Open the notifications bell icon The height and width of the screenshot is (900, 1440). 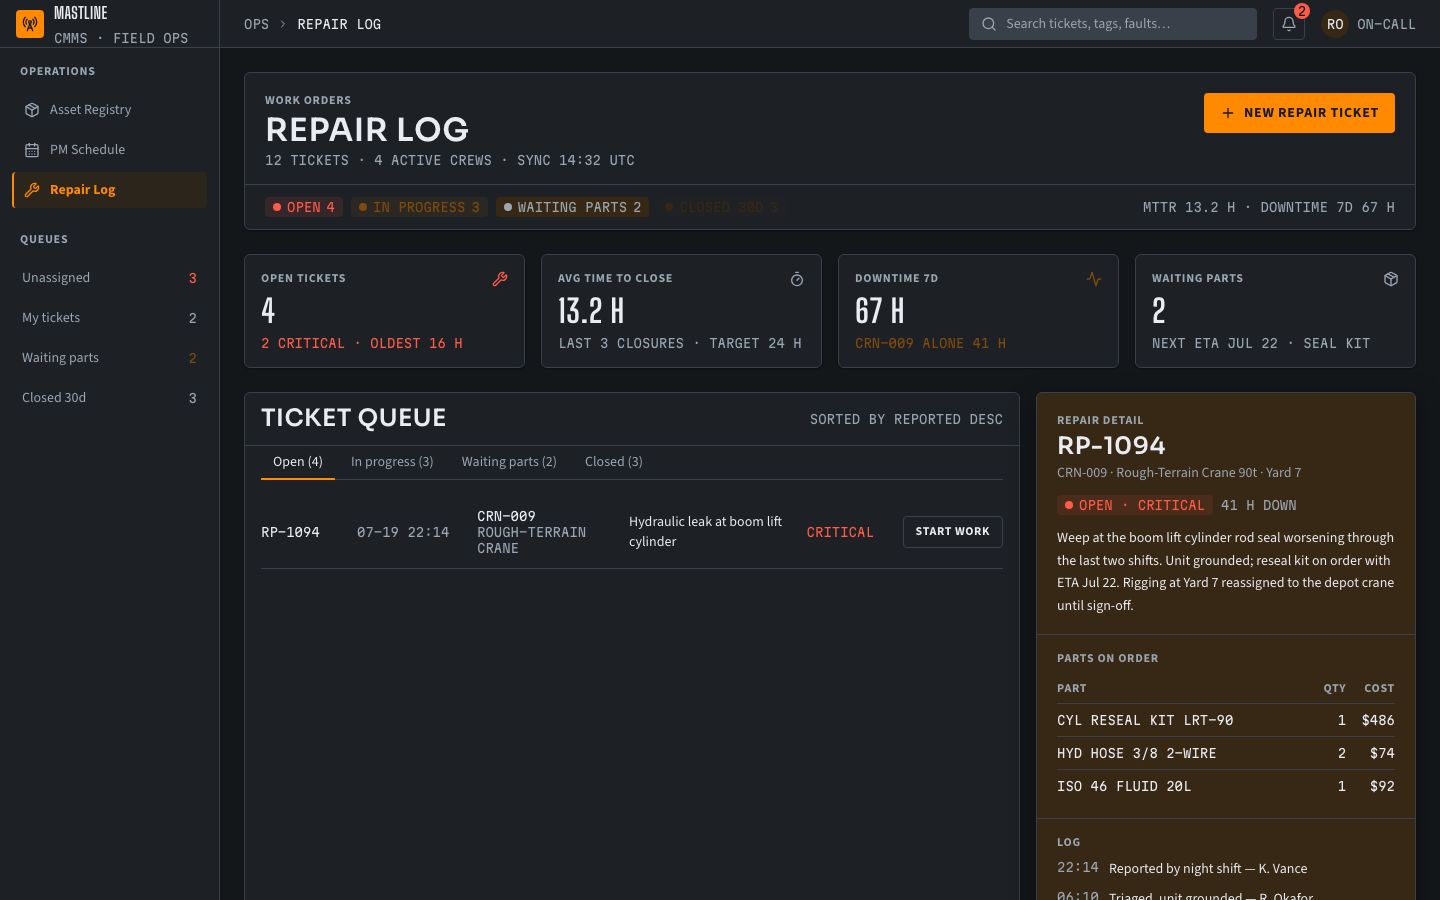click(1289, 24)
